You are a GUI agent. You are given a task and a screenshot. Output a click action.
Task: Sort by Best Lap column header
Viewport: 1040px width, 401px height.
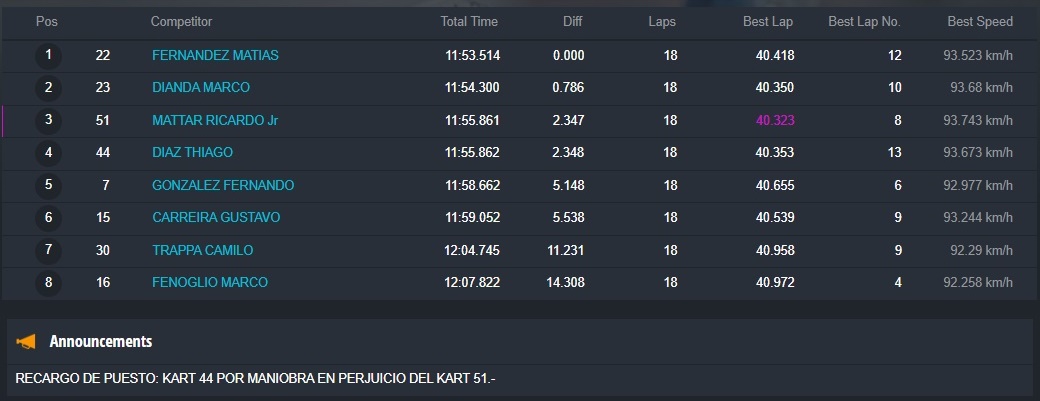tap(768, 22)
